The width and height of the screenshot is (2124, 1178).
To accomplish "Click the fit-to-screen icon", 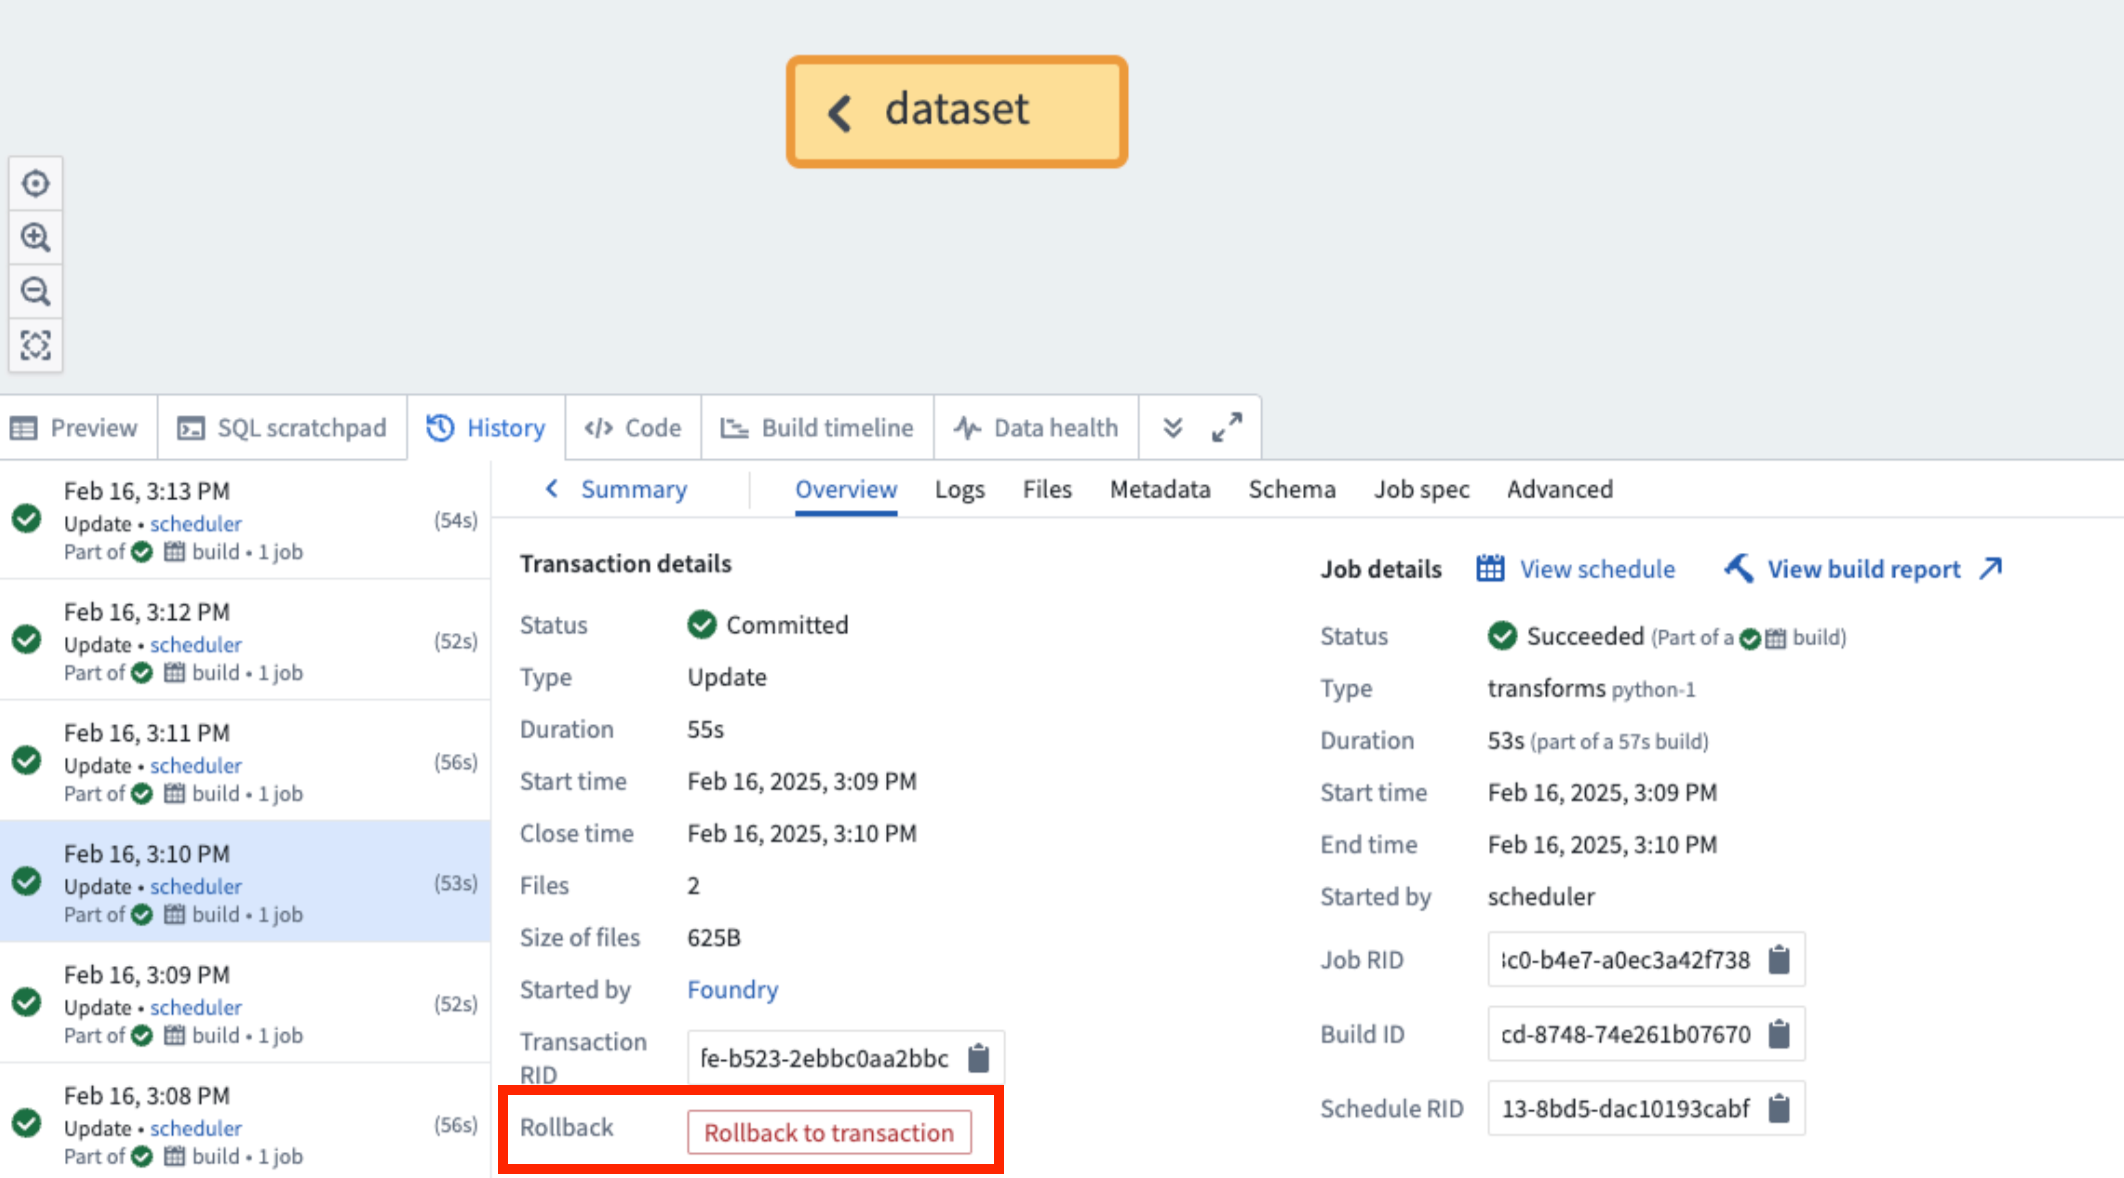I will (x=36, y=344).
